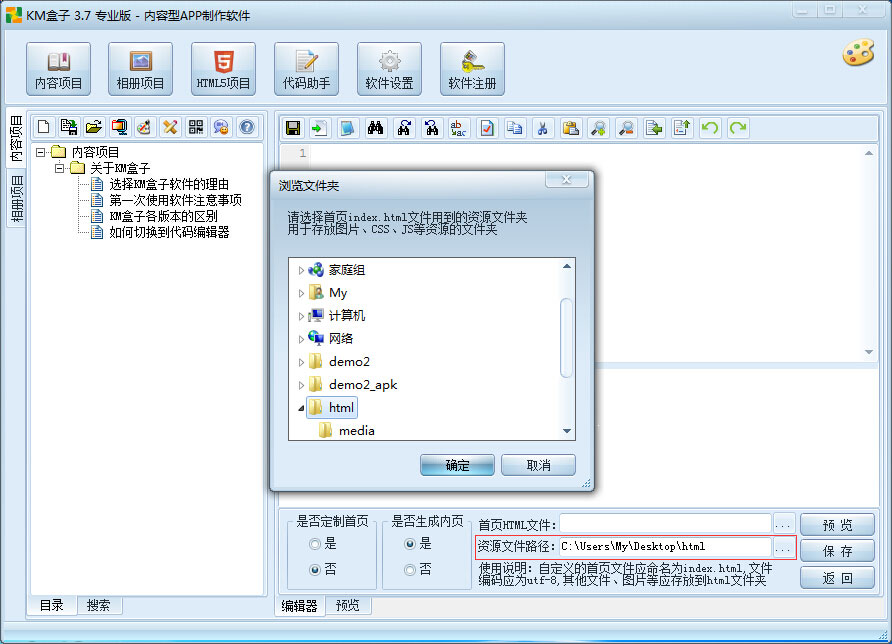Click the paint palette theme icon
Viewport: 892px width, 644px height.
[x=144, y=127]
